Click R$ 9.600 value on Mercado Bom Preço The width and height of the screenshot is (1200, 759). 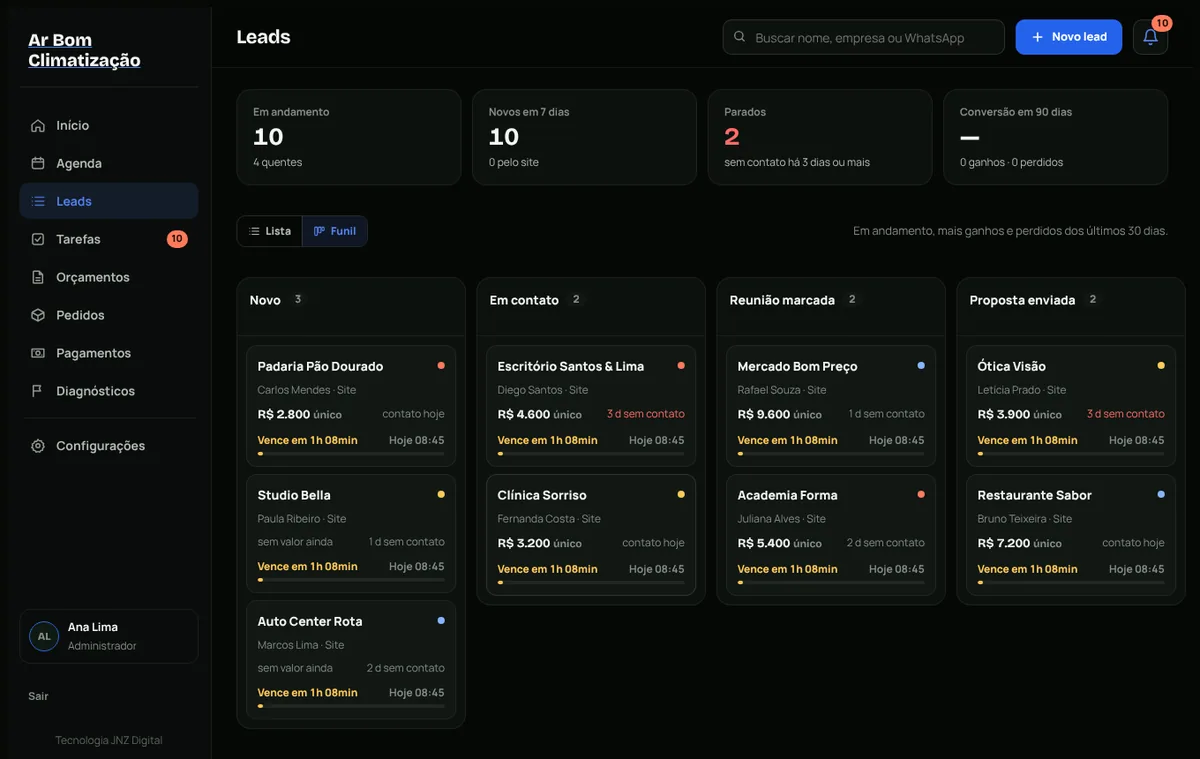coord(764,414)
